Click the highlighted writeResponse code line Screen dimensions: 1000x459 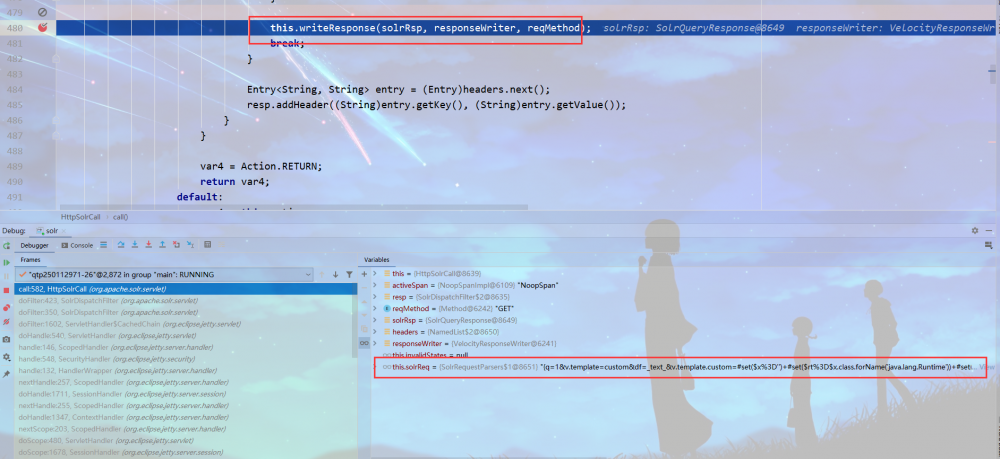coord(524,28)
